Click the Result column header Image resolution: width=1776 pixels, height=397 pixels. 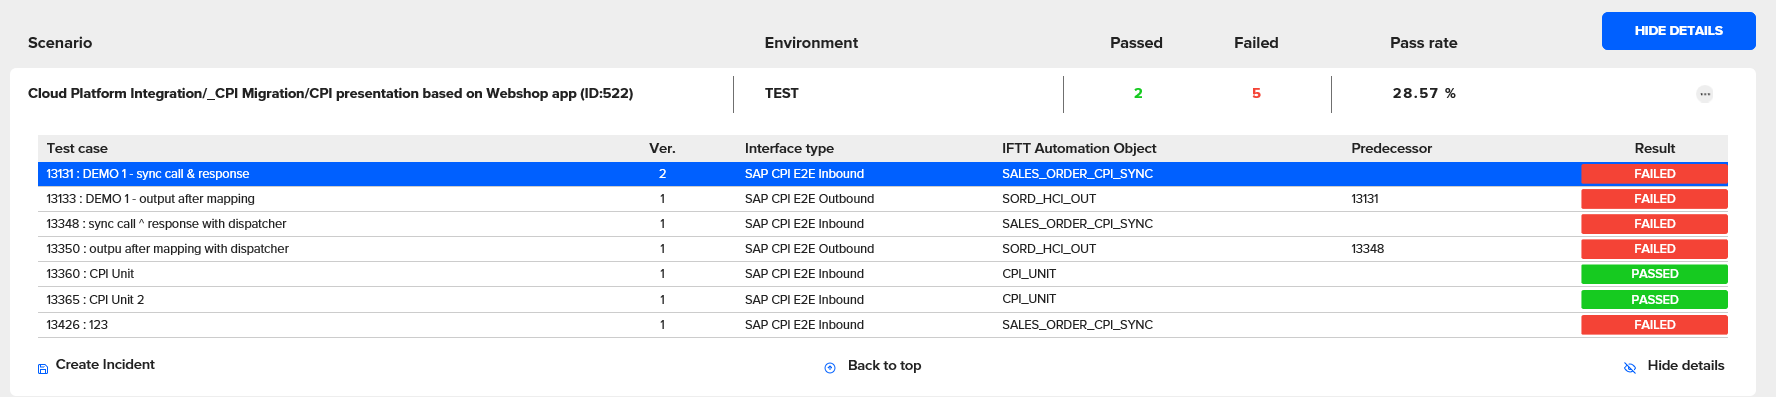pos(1655,148)
